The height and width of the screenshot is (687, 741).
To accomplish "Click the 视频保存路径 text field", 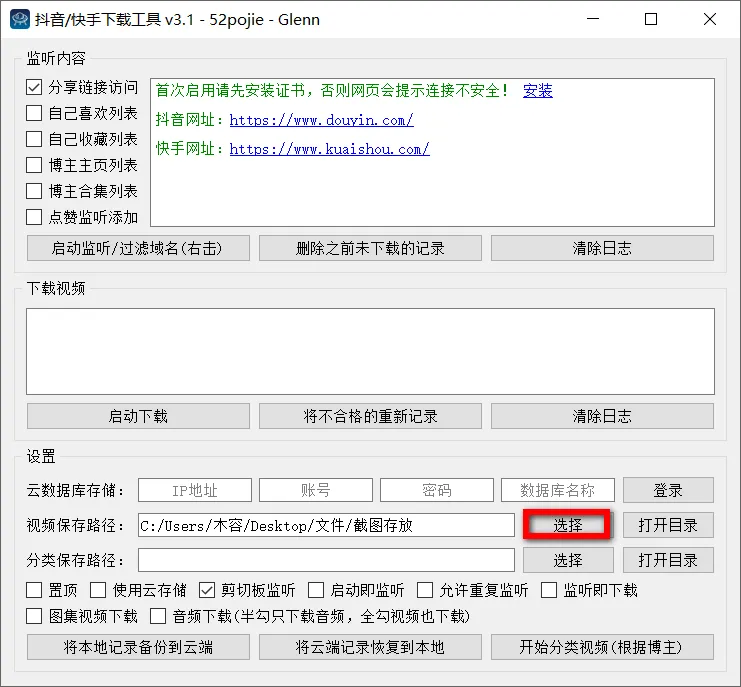I will pyautogui.click(x=326, y=525).
